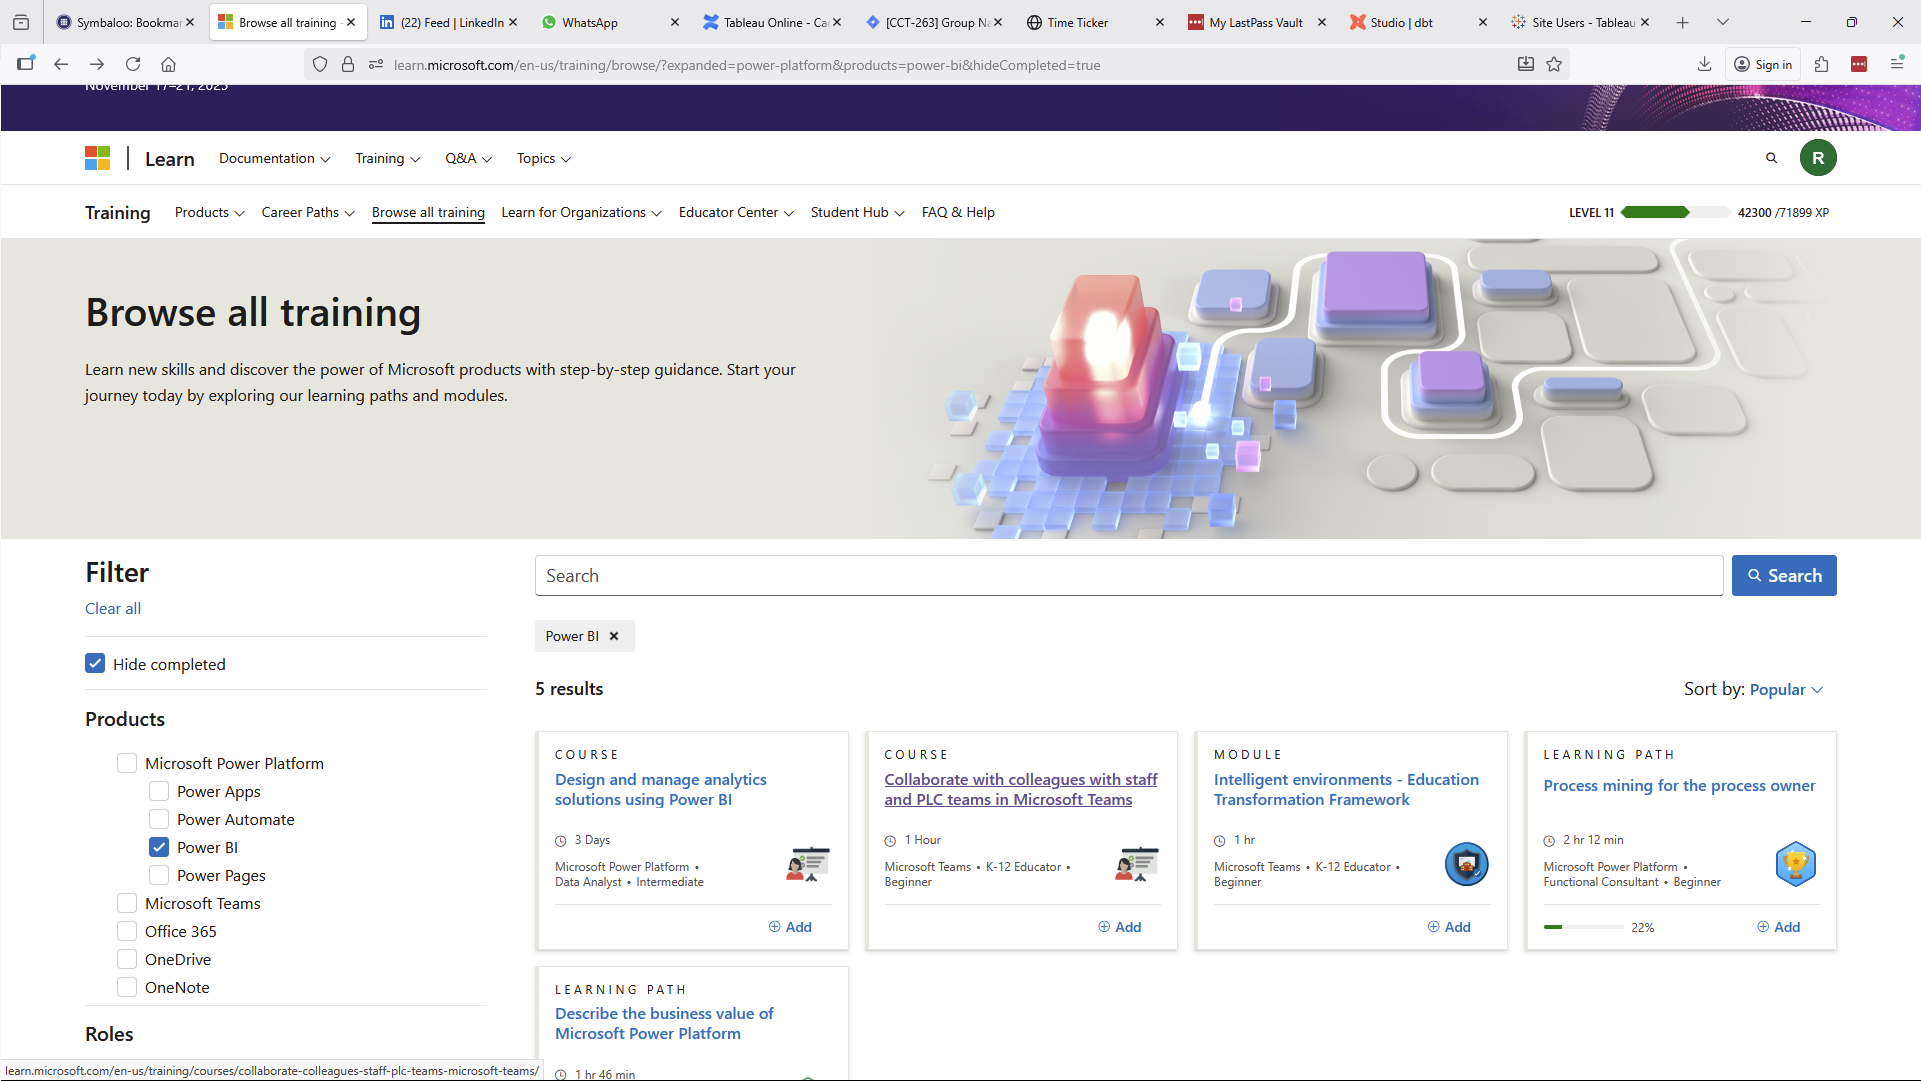Check the OneDrive filter checkbox
Image resolution: width=1921 pixels, height=1081 pixels.
(x=127, y=959)
